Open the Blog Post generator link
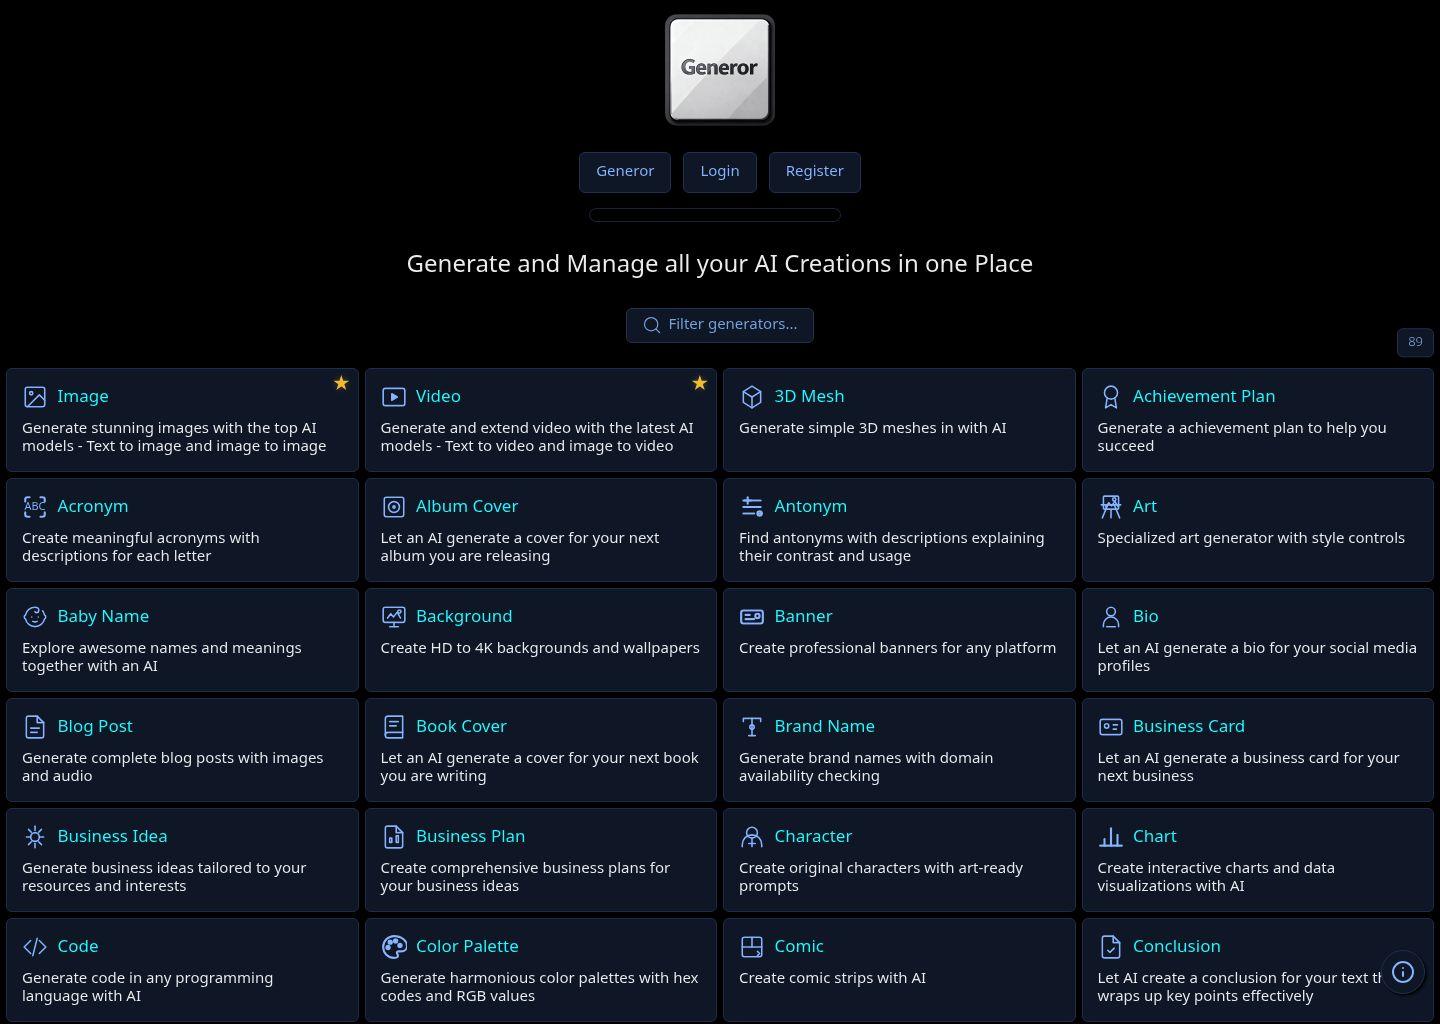 (95, 726)
